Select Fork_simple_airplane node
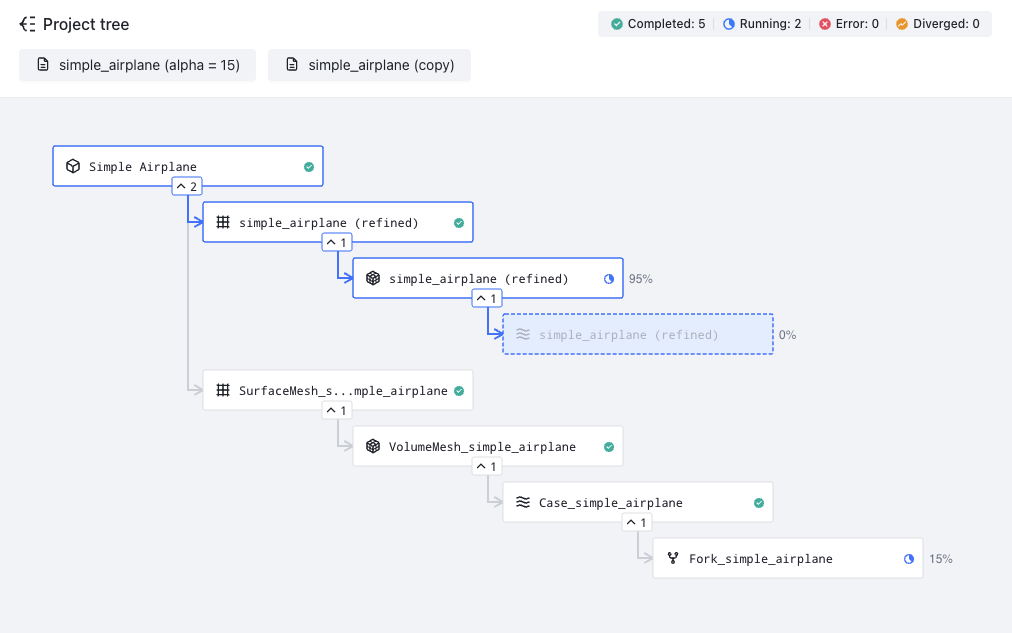This screenshot has width=1012, height=633. [787, 558]
